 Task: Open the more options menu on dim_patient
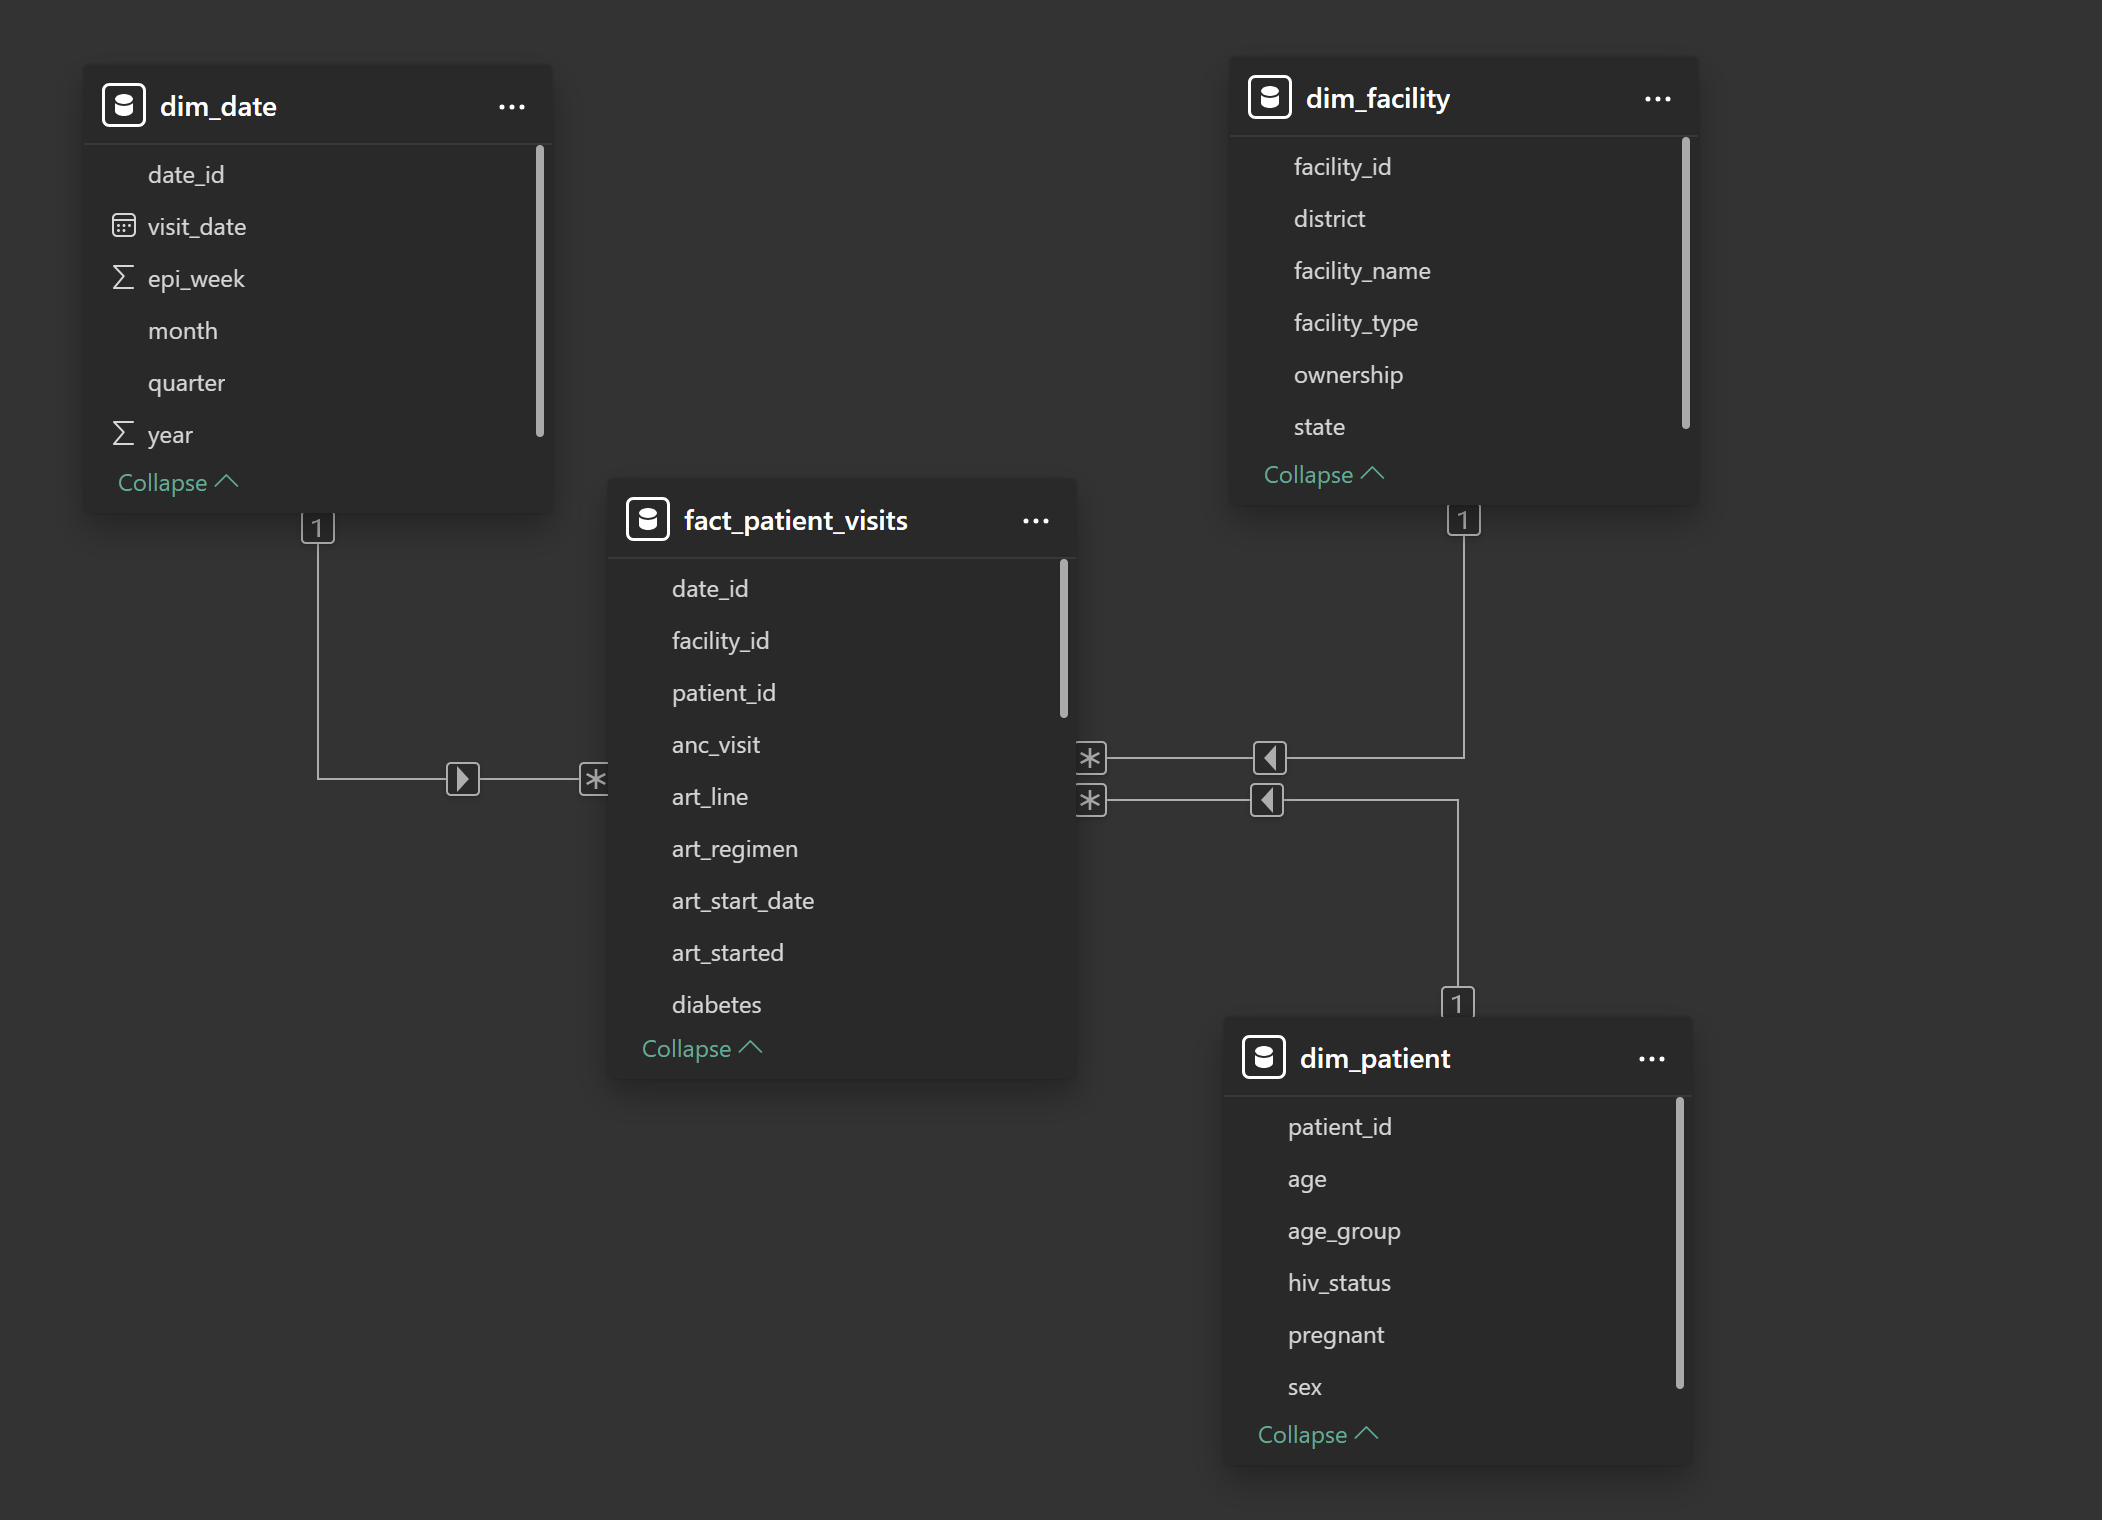tap(1652, 1058)
